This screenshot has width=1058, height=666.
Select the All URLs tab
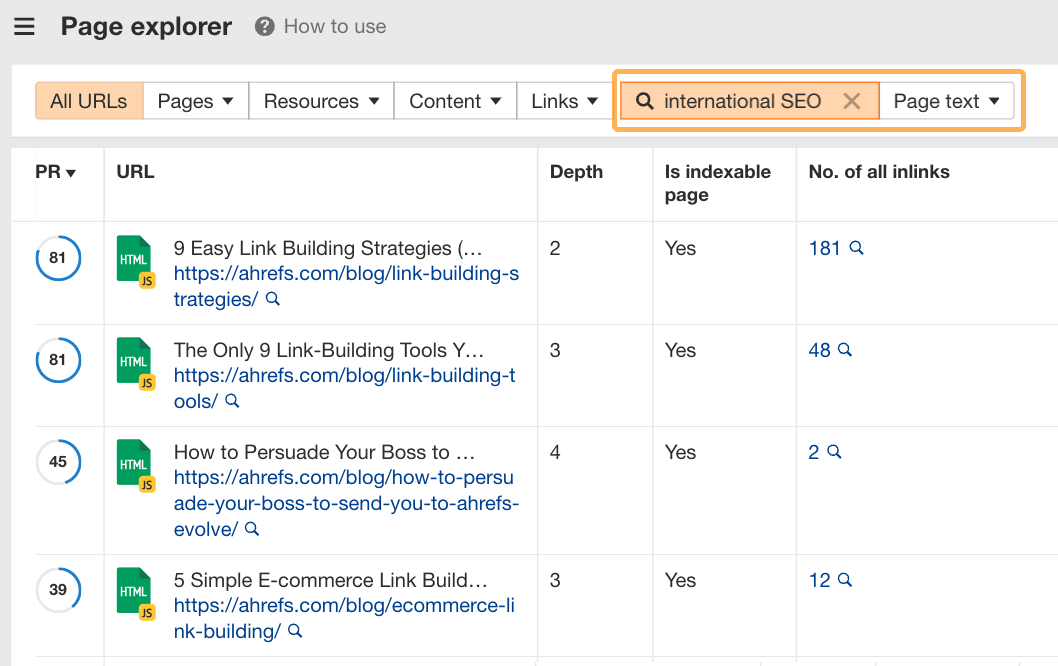coord(88,101)
